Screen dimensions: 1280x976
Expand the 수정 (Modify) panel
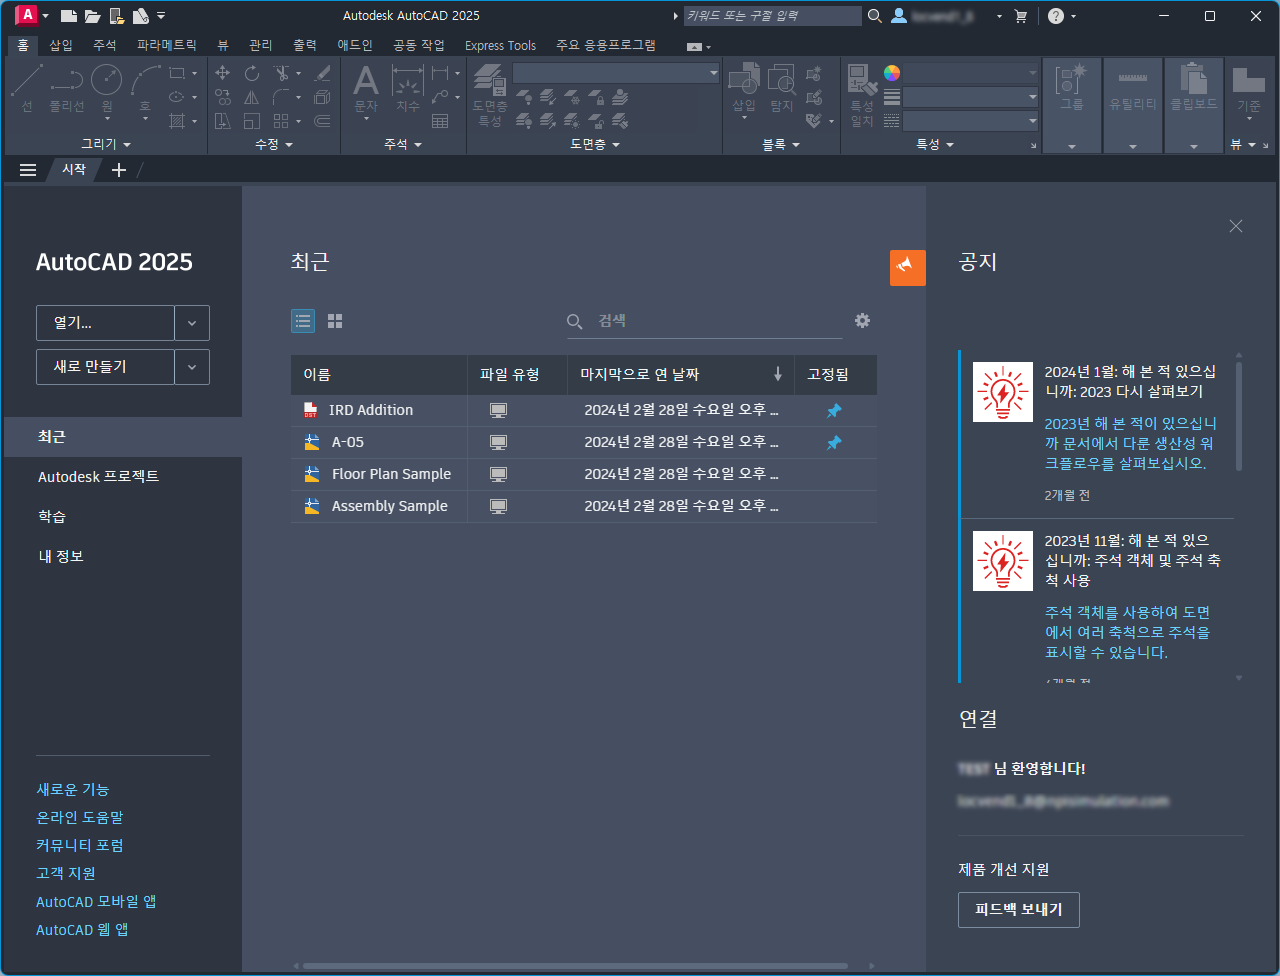(x=274, y=145)
